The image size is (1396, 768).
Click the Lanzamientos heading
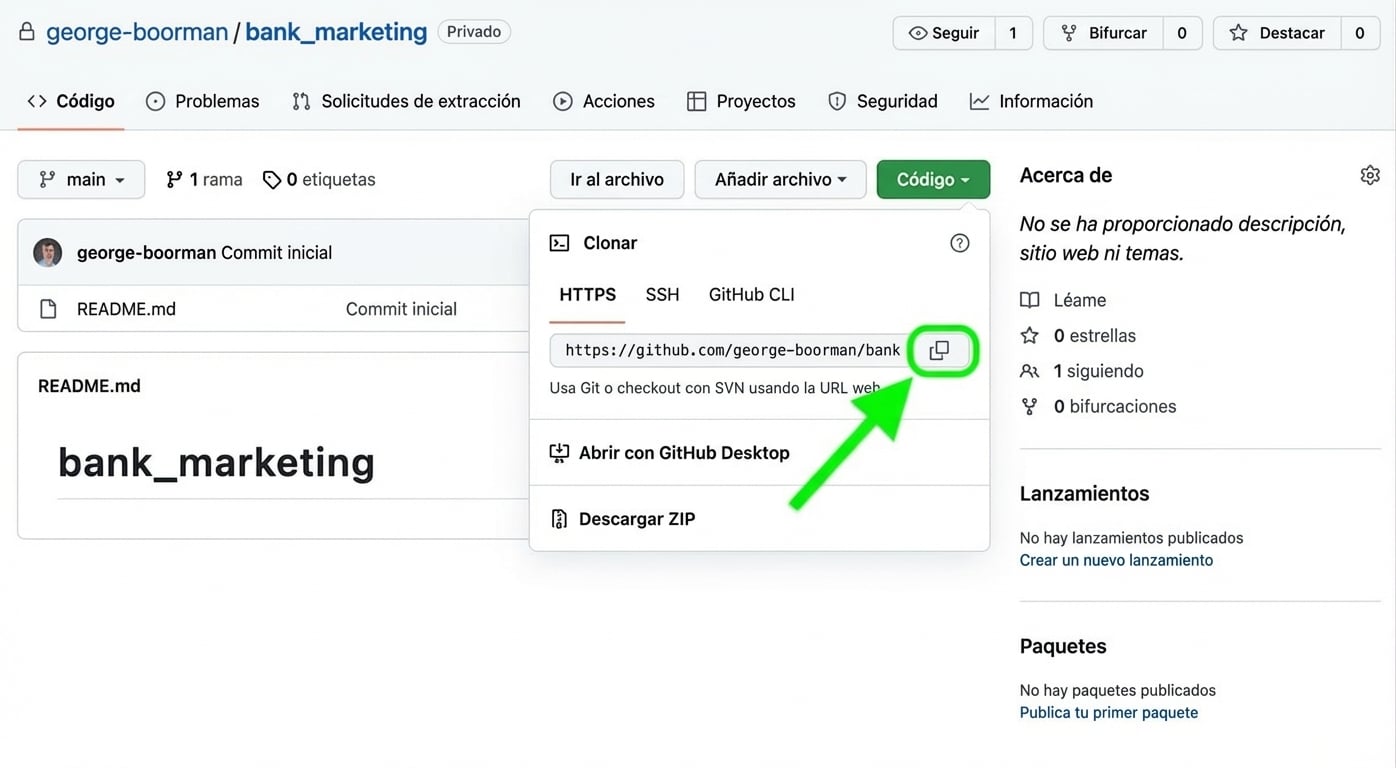coord(1084,494)
